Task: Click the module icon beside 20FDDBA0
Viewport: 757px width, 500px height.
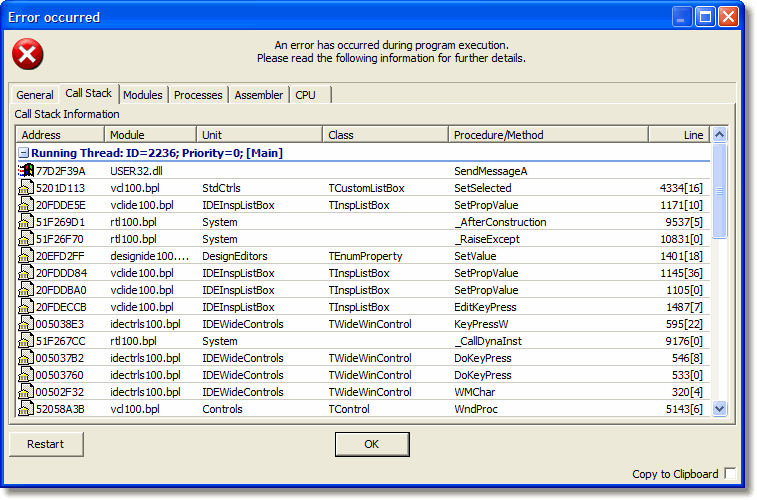Action: pyautogui.click(x=26, y=290)
